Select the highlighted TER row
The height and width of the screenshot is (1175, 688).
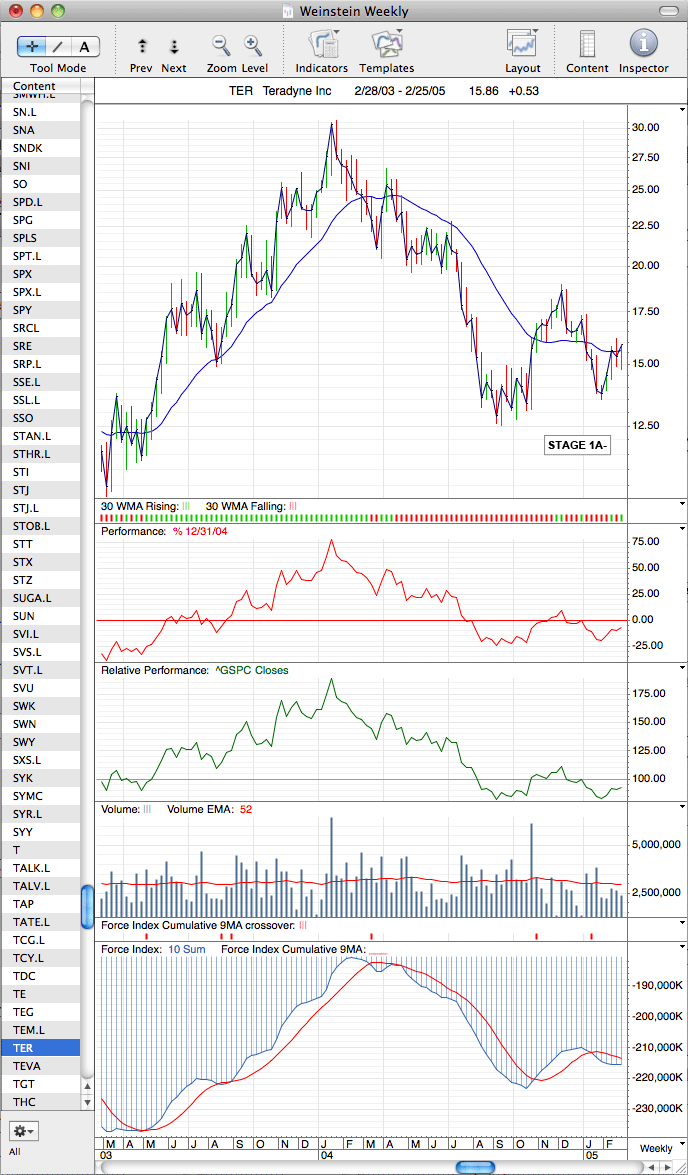(40, 1047)
